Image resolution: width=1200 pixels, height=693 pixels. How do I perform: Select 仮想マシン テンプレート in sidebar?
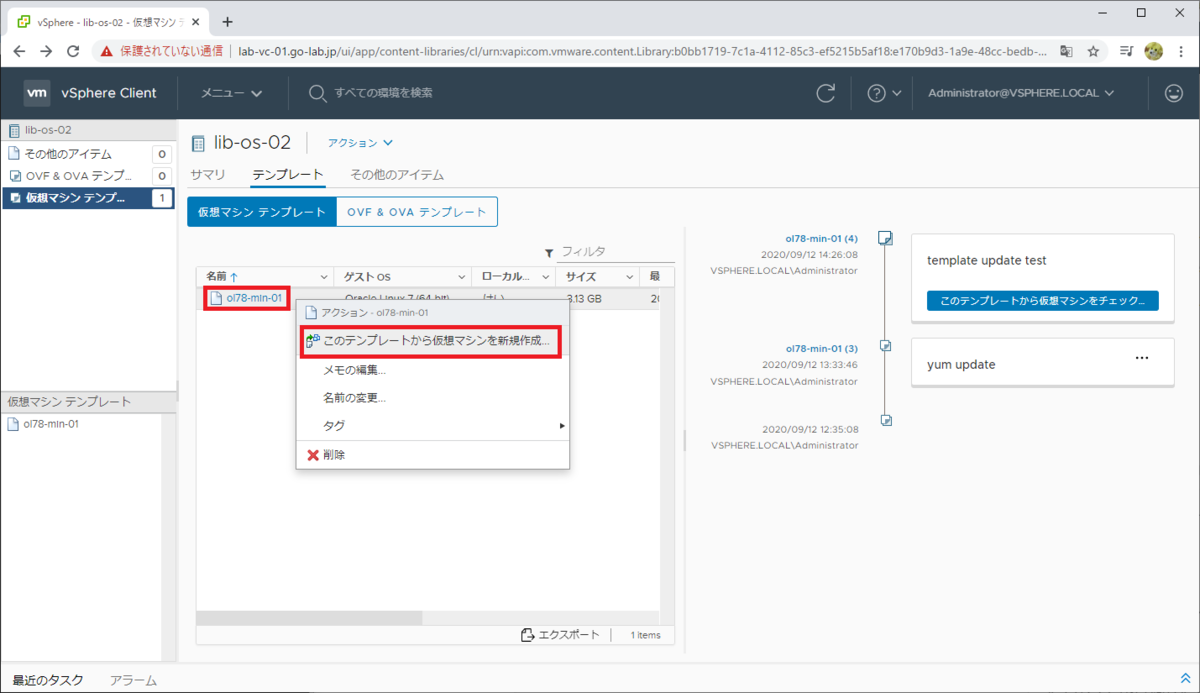click(88, 198)
